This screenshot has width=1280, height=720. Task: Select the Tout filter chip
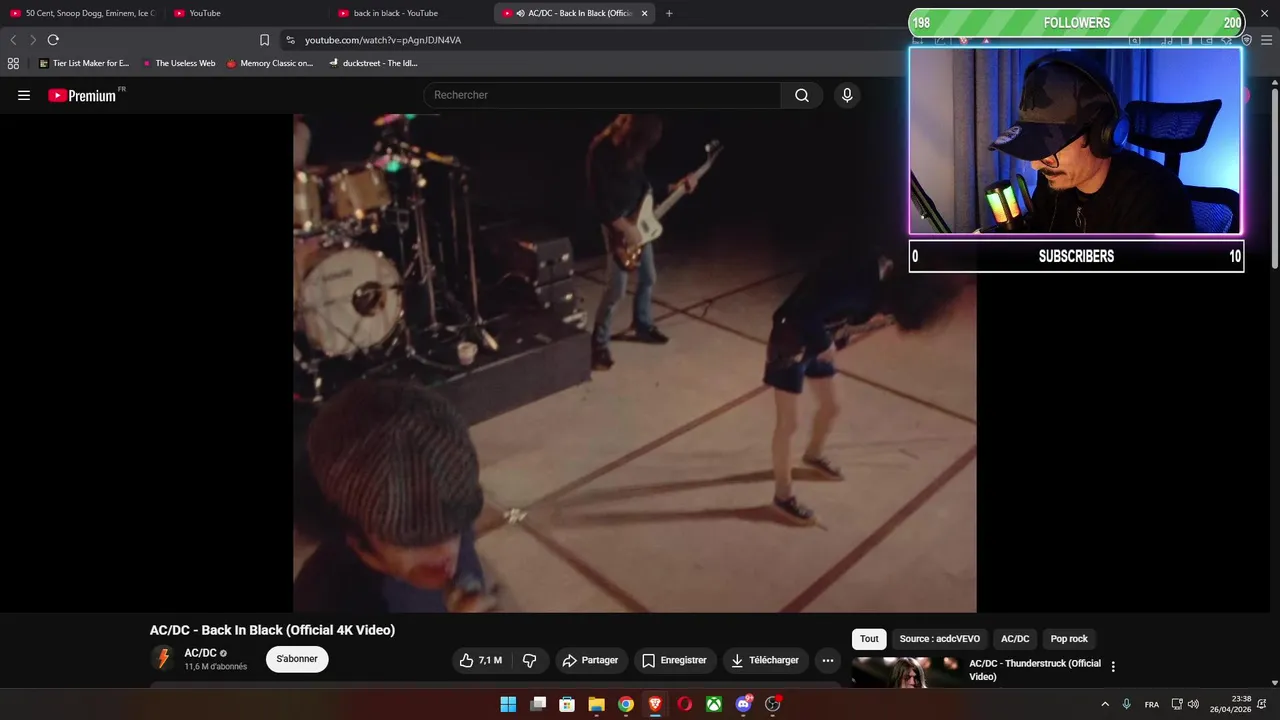[x=869, y=639]
